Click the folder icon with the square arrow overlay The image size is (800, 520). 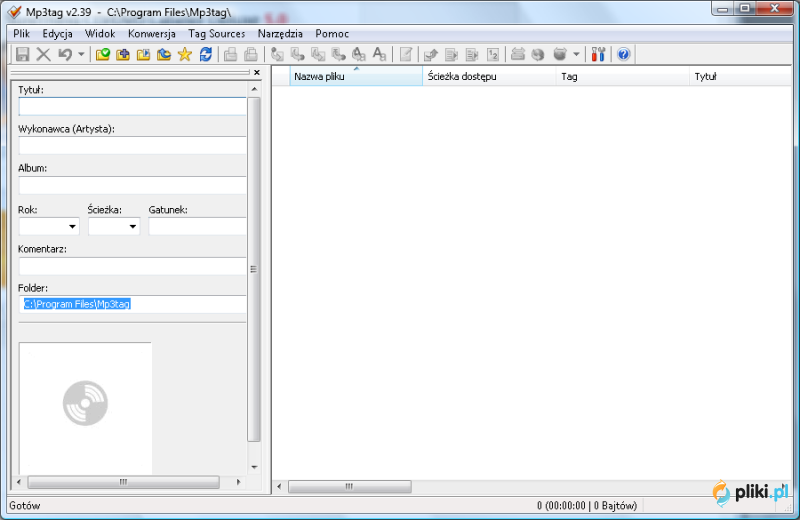(x=143, y=54)
